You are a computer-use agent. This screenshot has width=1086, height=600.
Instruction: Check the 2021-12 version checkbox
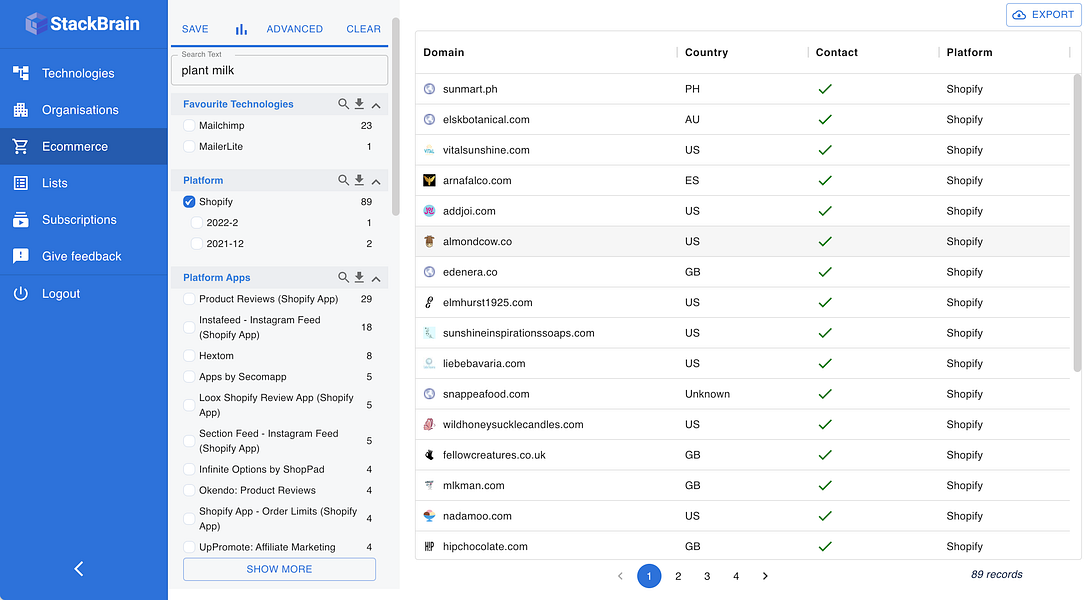pos(197,243)
